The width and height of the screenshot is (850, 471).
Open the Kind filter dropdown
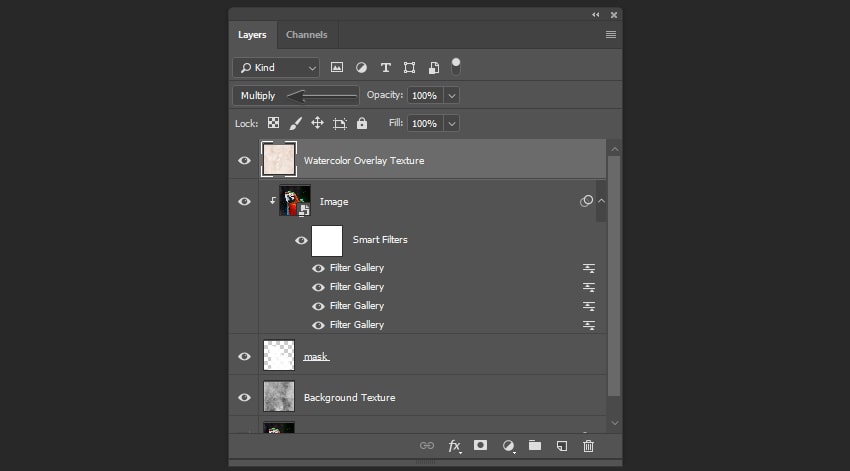point(276,68)
